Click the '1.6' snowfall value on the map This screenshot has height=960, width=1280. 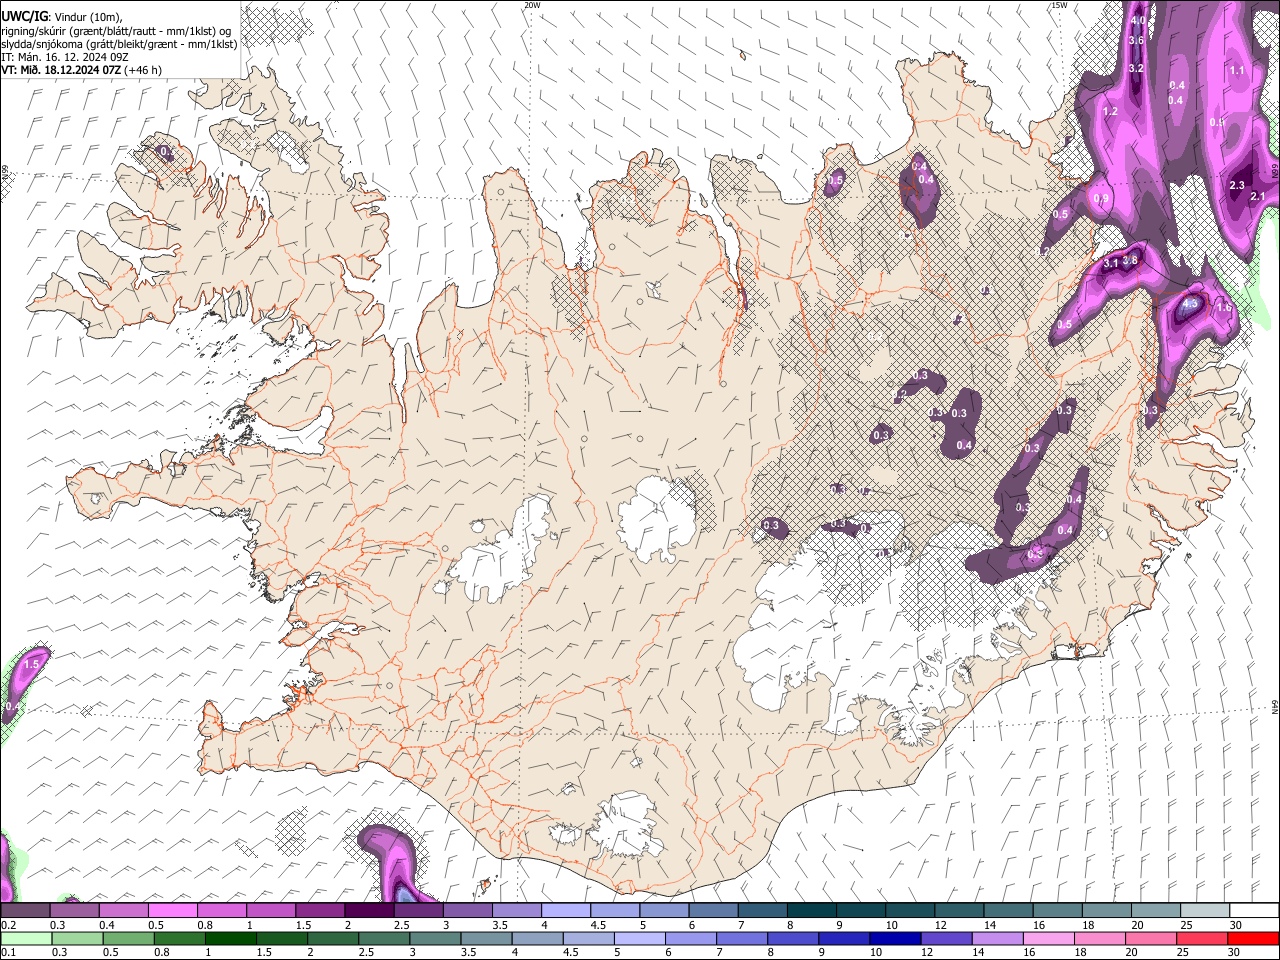point(1225,308)
